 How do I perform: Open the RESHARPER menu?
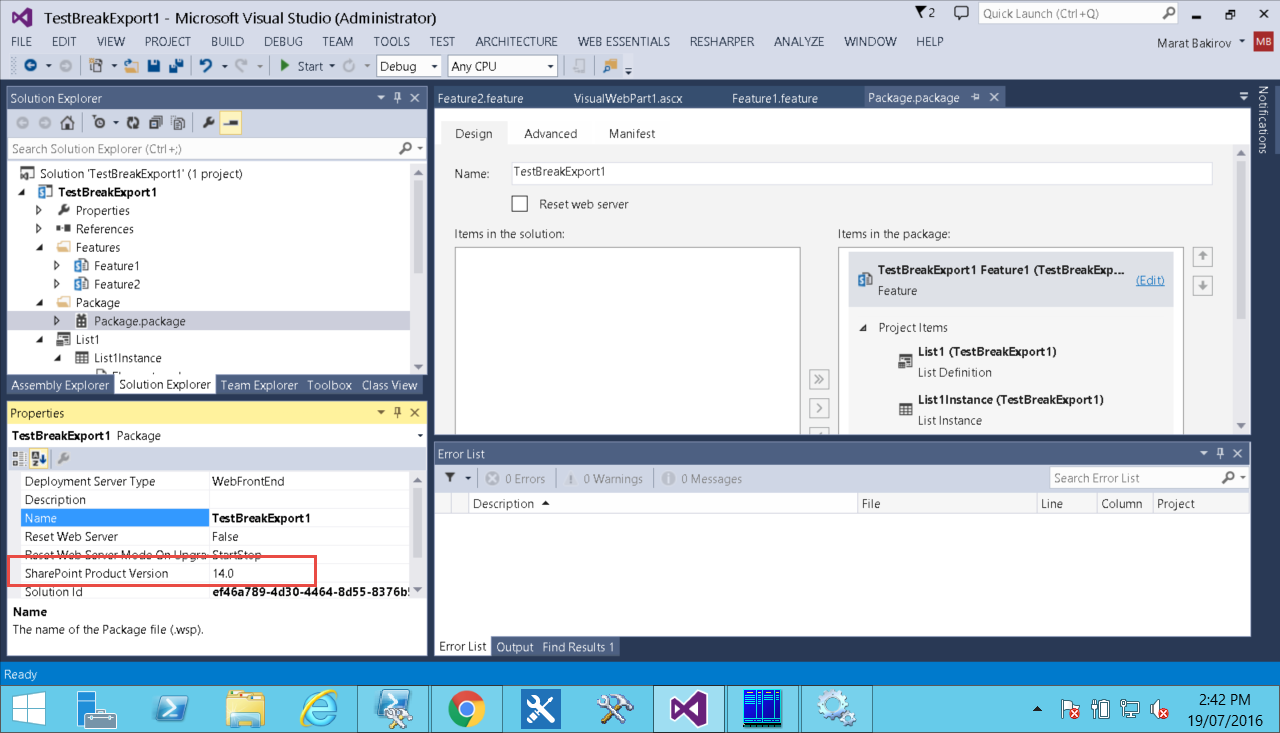(722, 42)
